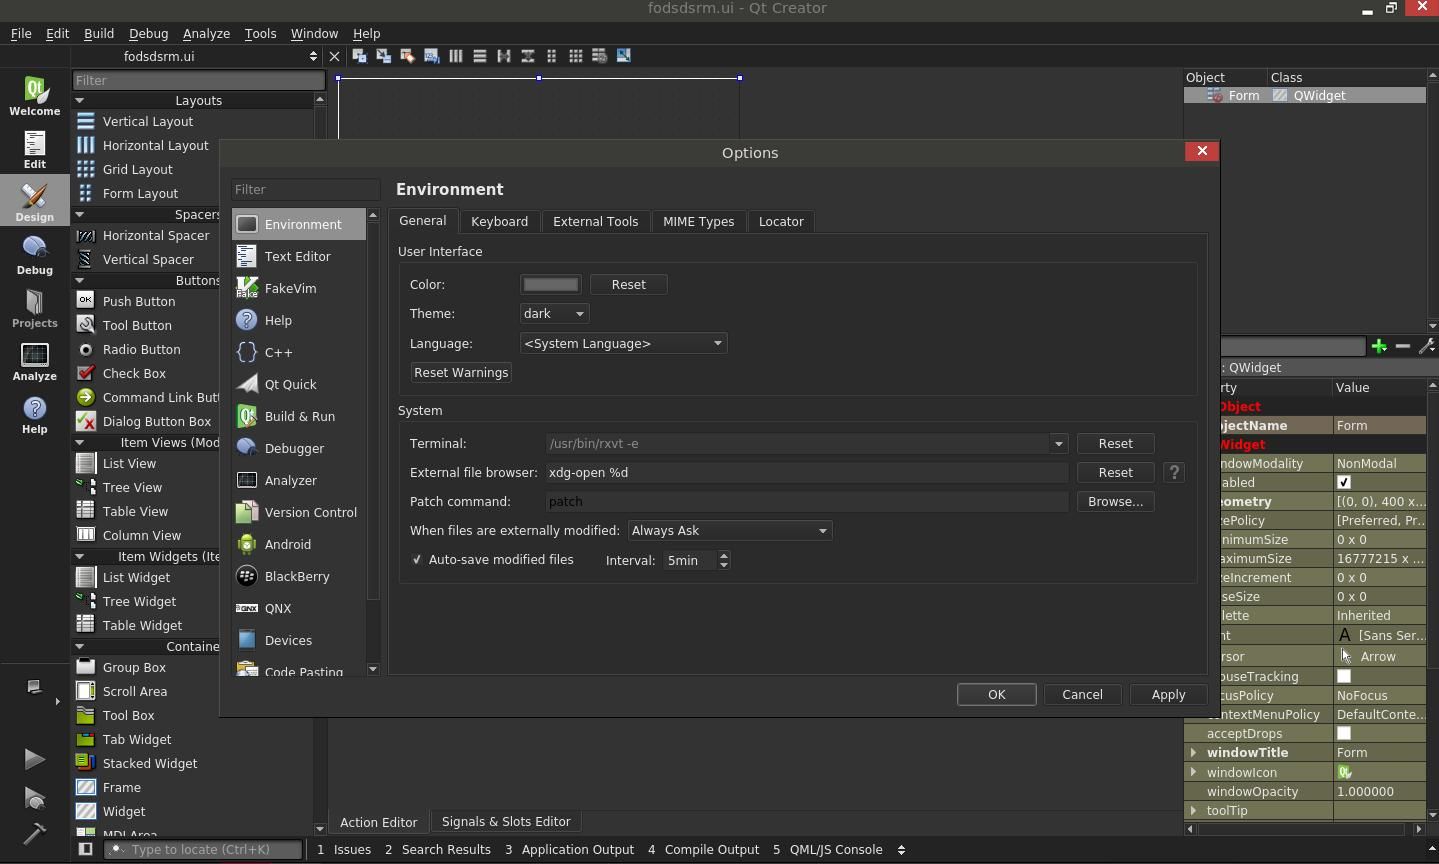Click the Reset Warnings button

[461, 372]
